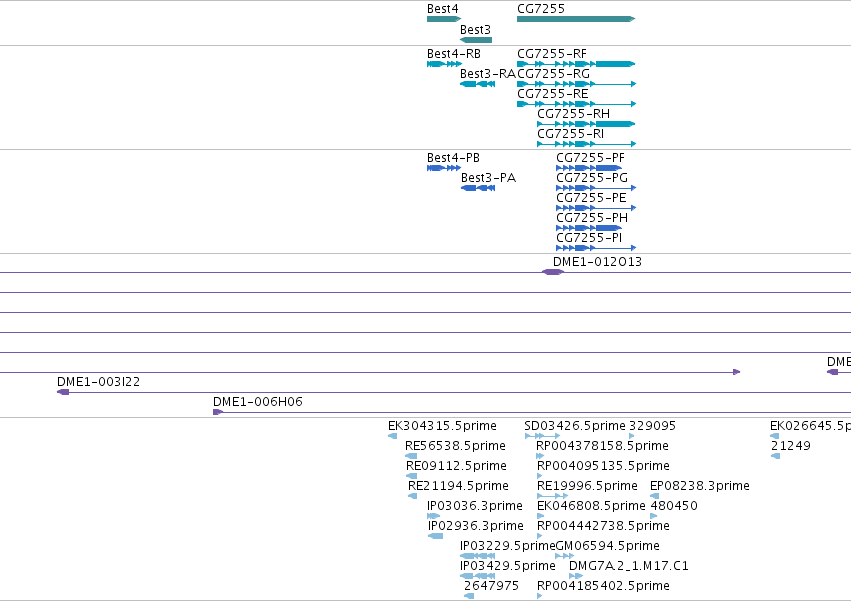Select transcript CG7255-RG
Image resolution: width=851 pixels, height=601 pixels.
click(x=576, y=84)
